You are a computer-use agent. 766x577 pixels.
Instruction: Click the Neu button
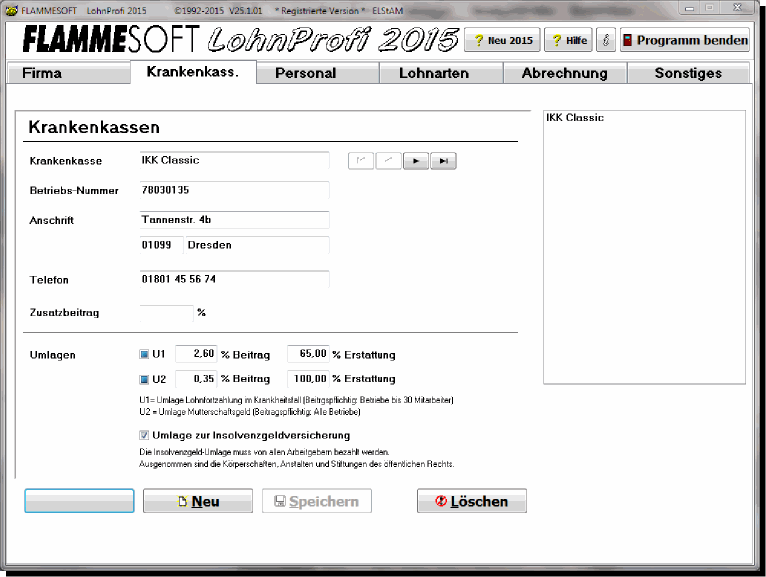pyautogui.click(x=198, y=501)
